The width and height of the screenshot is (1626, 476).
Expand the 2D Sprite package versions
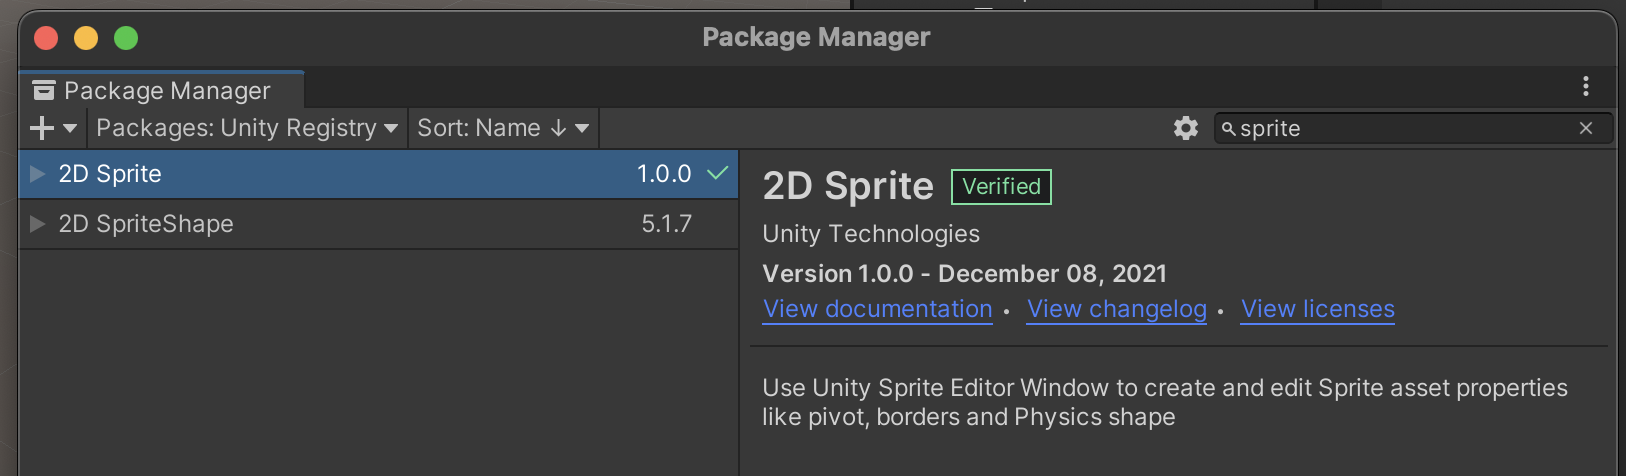pyautogui.click(x=38, y=174)
